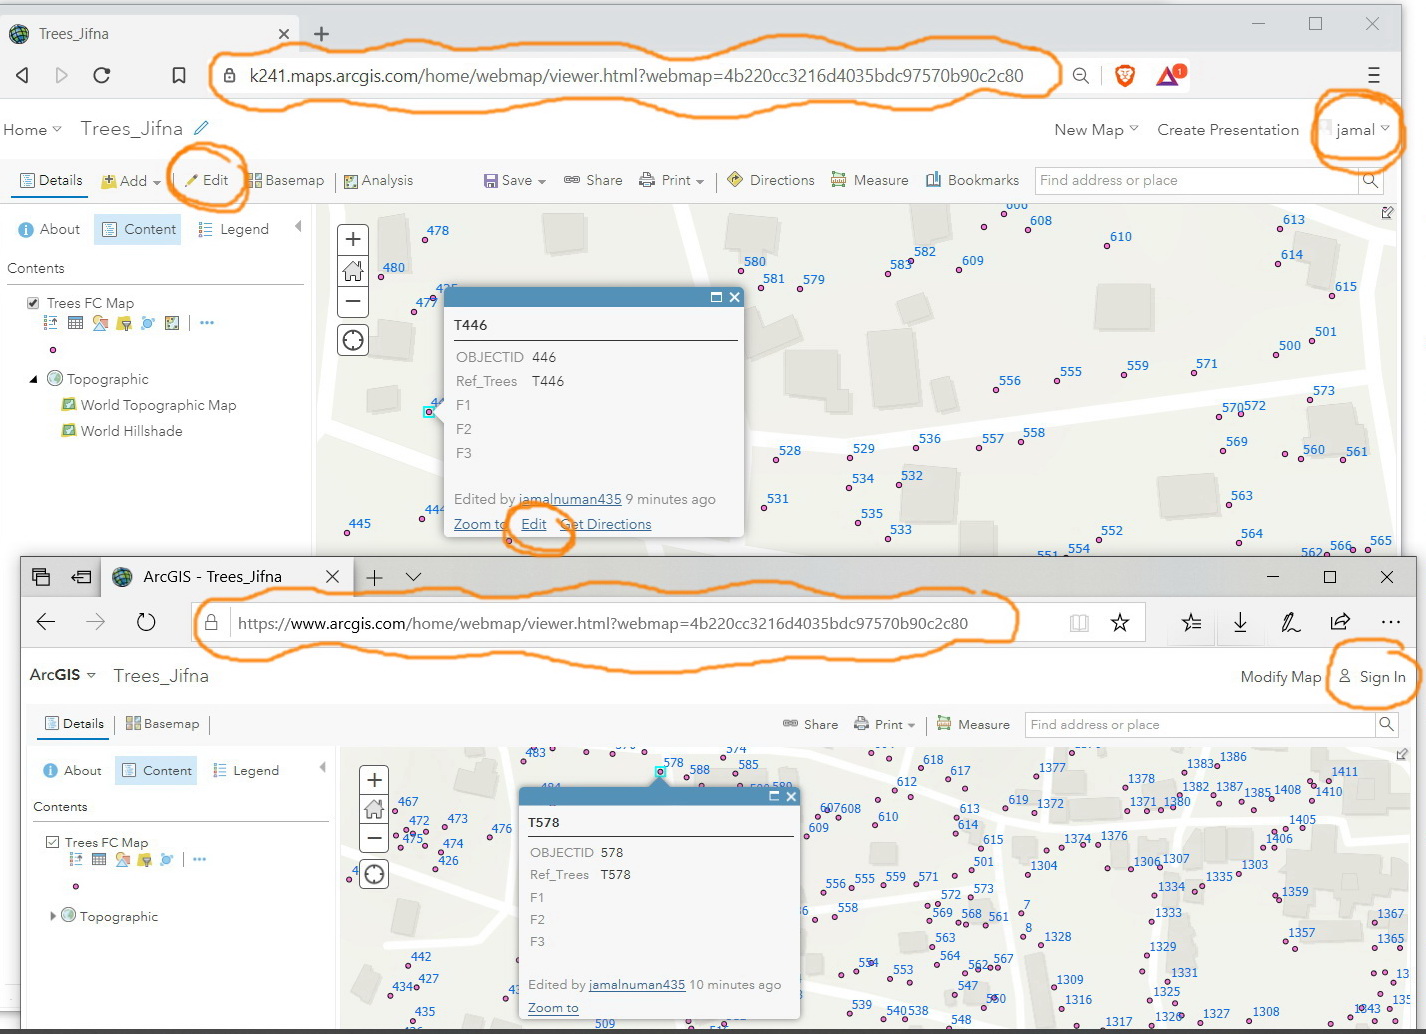Screen dimensions: 1426x1034
Task: Click the pencil icon next to Trees_Jifna title
Action: pos(201,128)
